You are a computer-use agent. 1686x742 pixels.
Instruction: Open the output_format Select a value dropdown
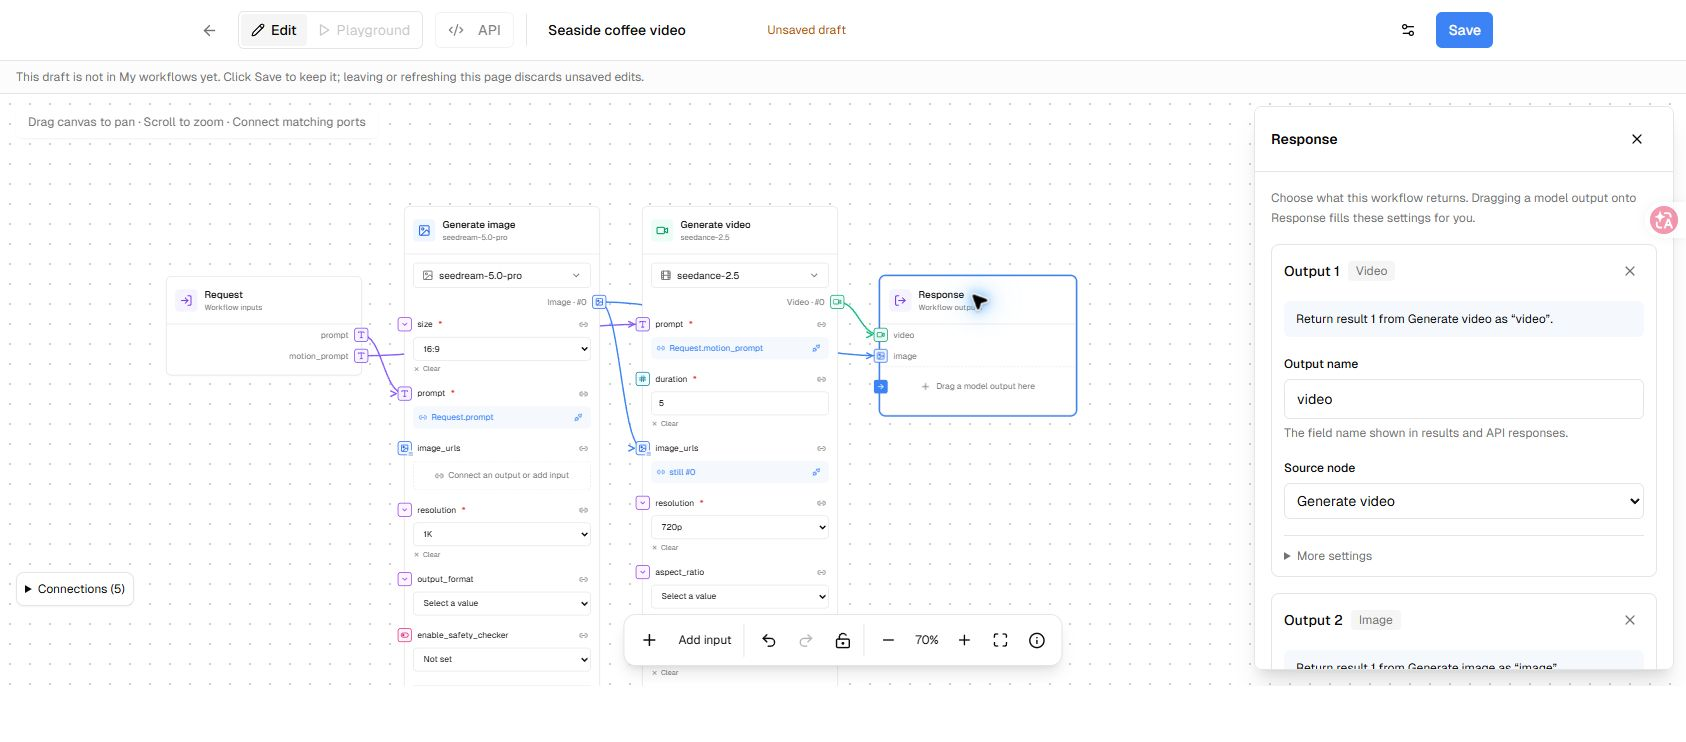click(502, 603)
